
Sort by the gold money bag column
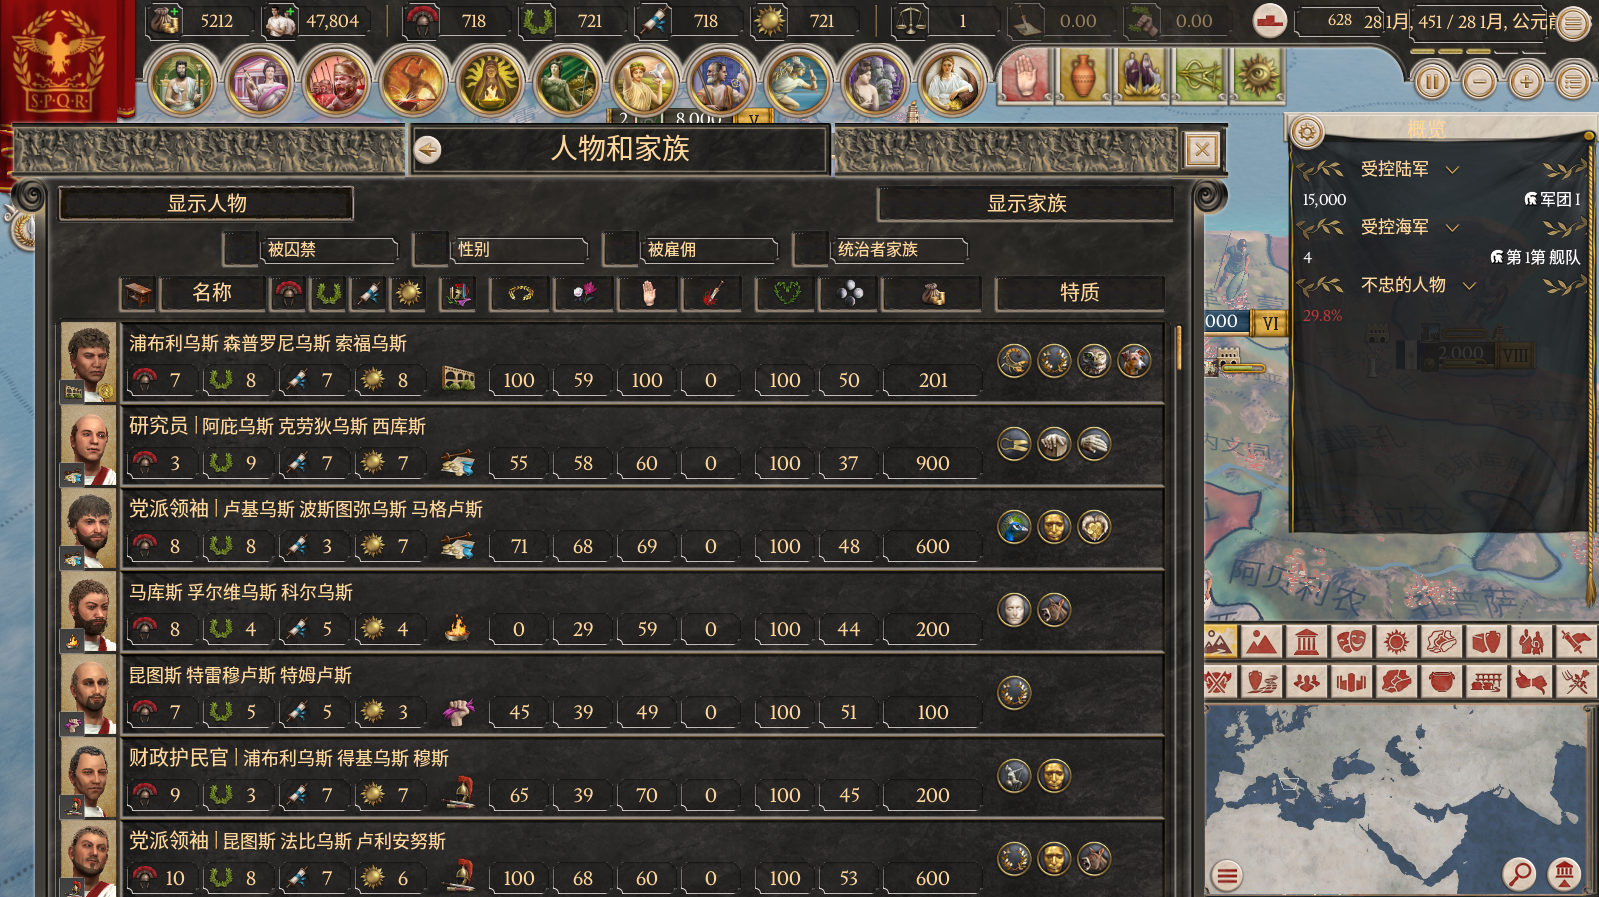click(x=933, y=293)
